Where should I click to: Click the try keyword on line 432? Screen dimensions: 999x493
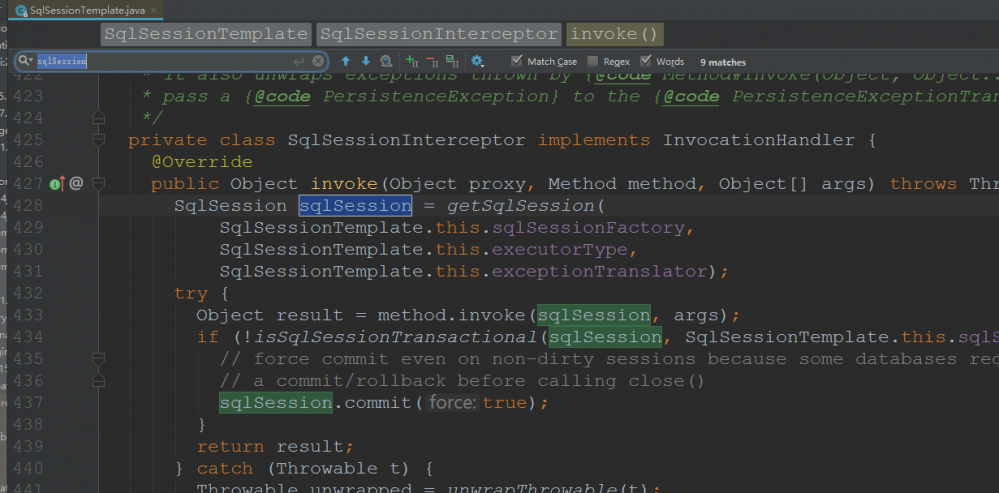click(x=191, y=294)
